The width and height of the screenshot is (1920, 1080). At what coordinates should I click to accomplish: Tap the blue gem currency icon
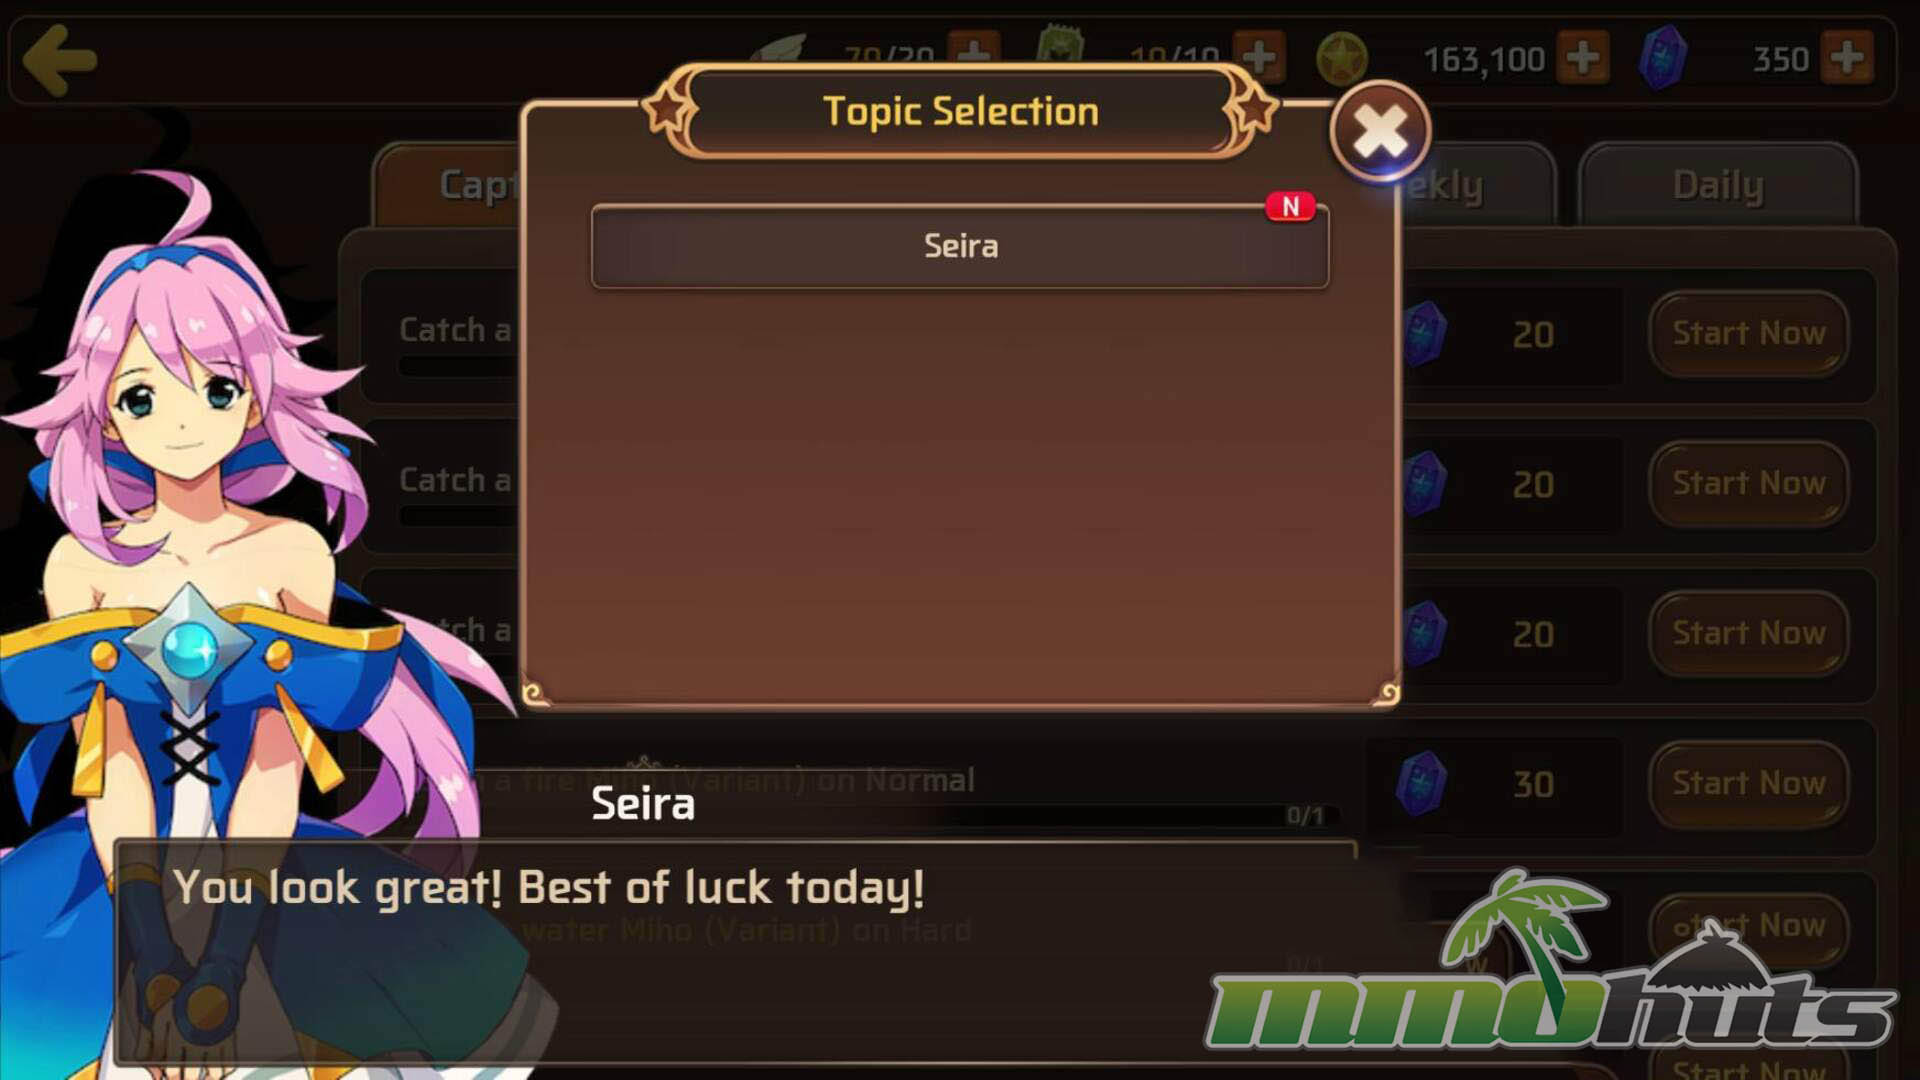click(1662, 58)
